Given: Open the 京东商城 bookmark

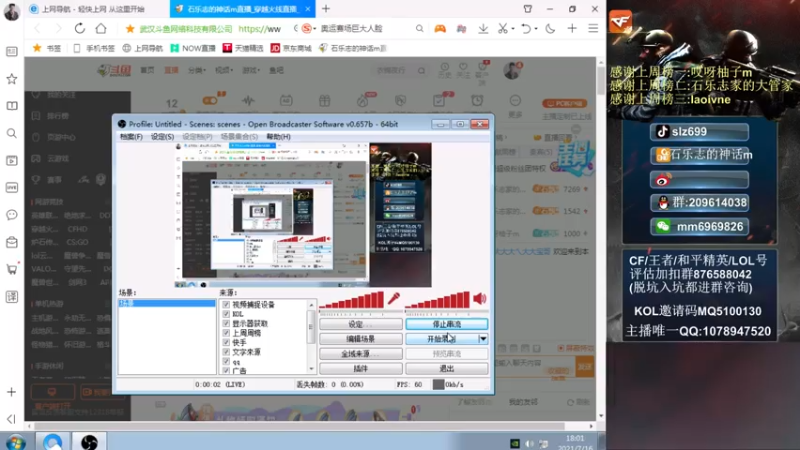Looking at the screenshot, I should pyautogui.click(x=291, y=48).
